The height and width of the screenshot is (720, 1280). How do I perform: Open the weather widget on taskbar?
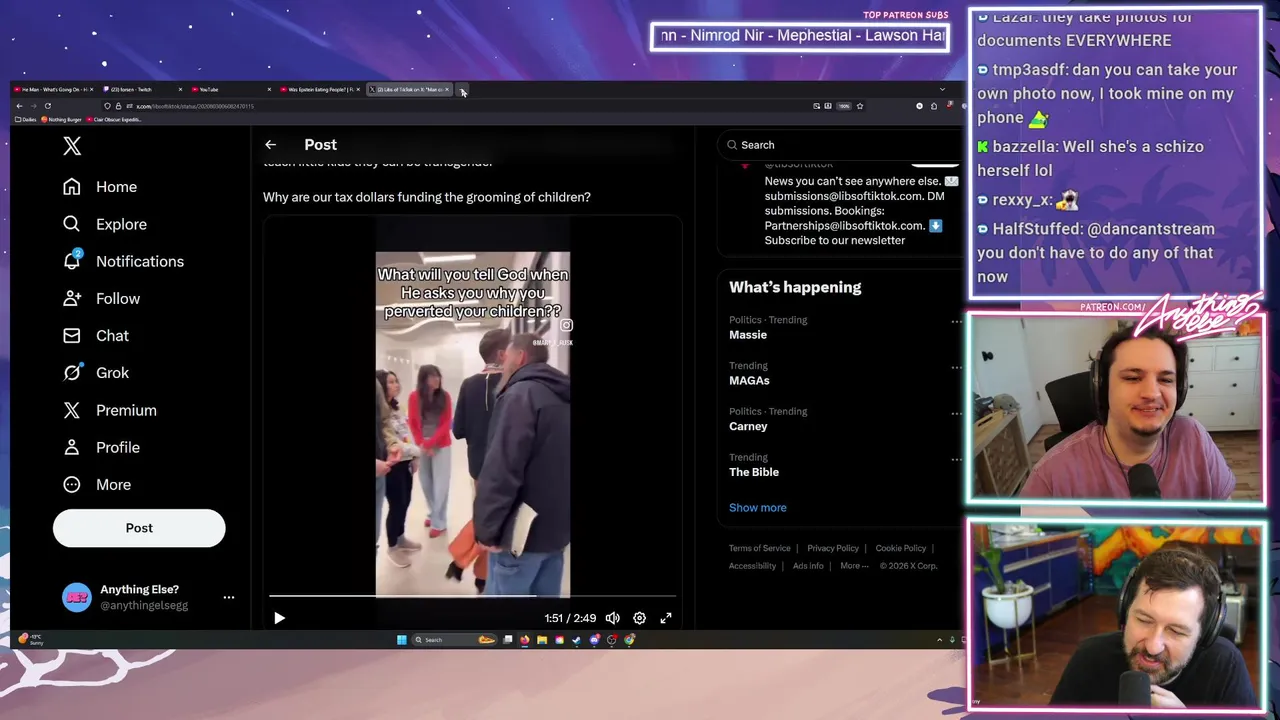[x=30, y=639]
